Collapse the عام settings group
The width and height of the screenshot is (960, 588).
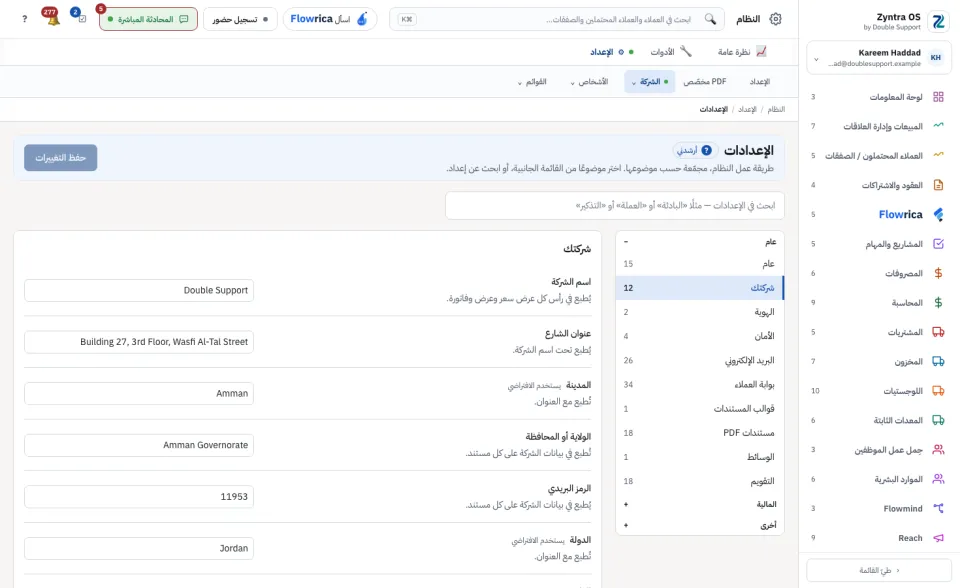tap(699, 242)
